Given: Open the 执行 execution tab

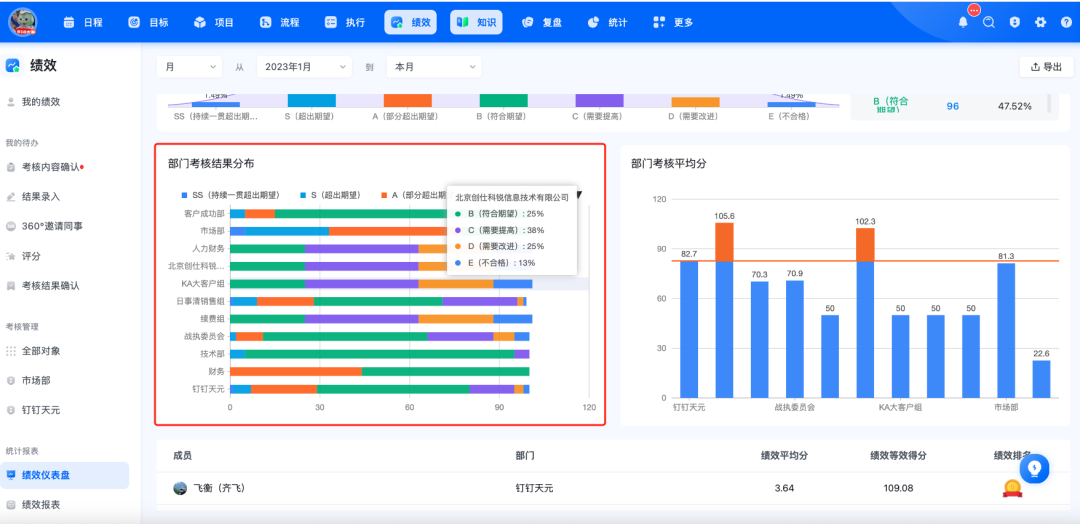Looking at the screenshot, I should [x=345, y=22].
